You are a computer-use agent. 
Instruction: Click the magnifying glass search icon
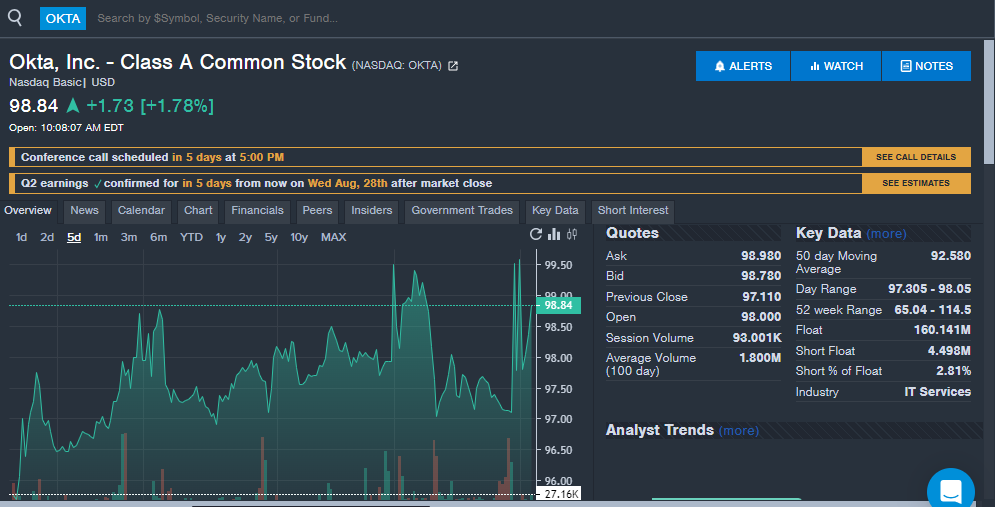pos(15,18)
